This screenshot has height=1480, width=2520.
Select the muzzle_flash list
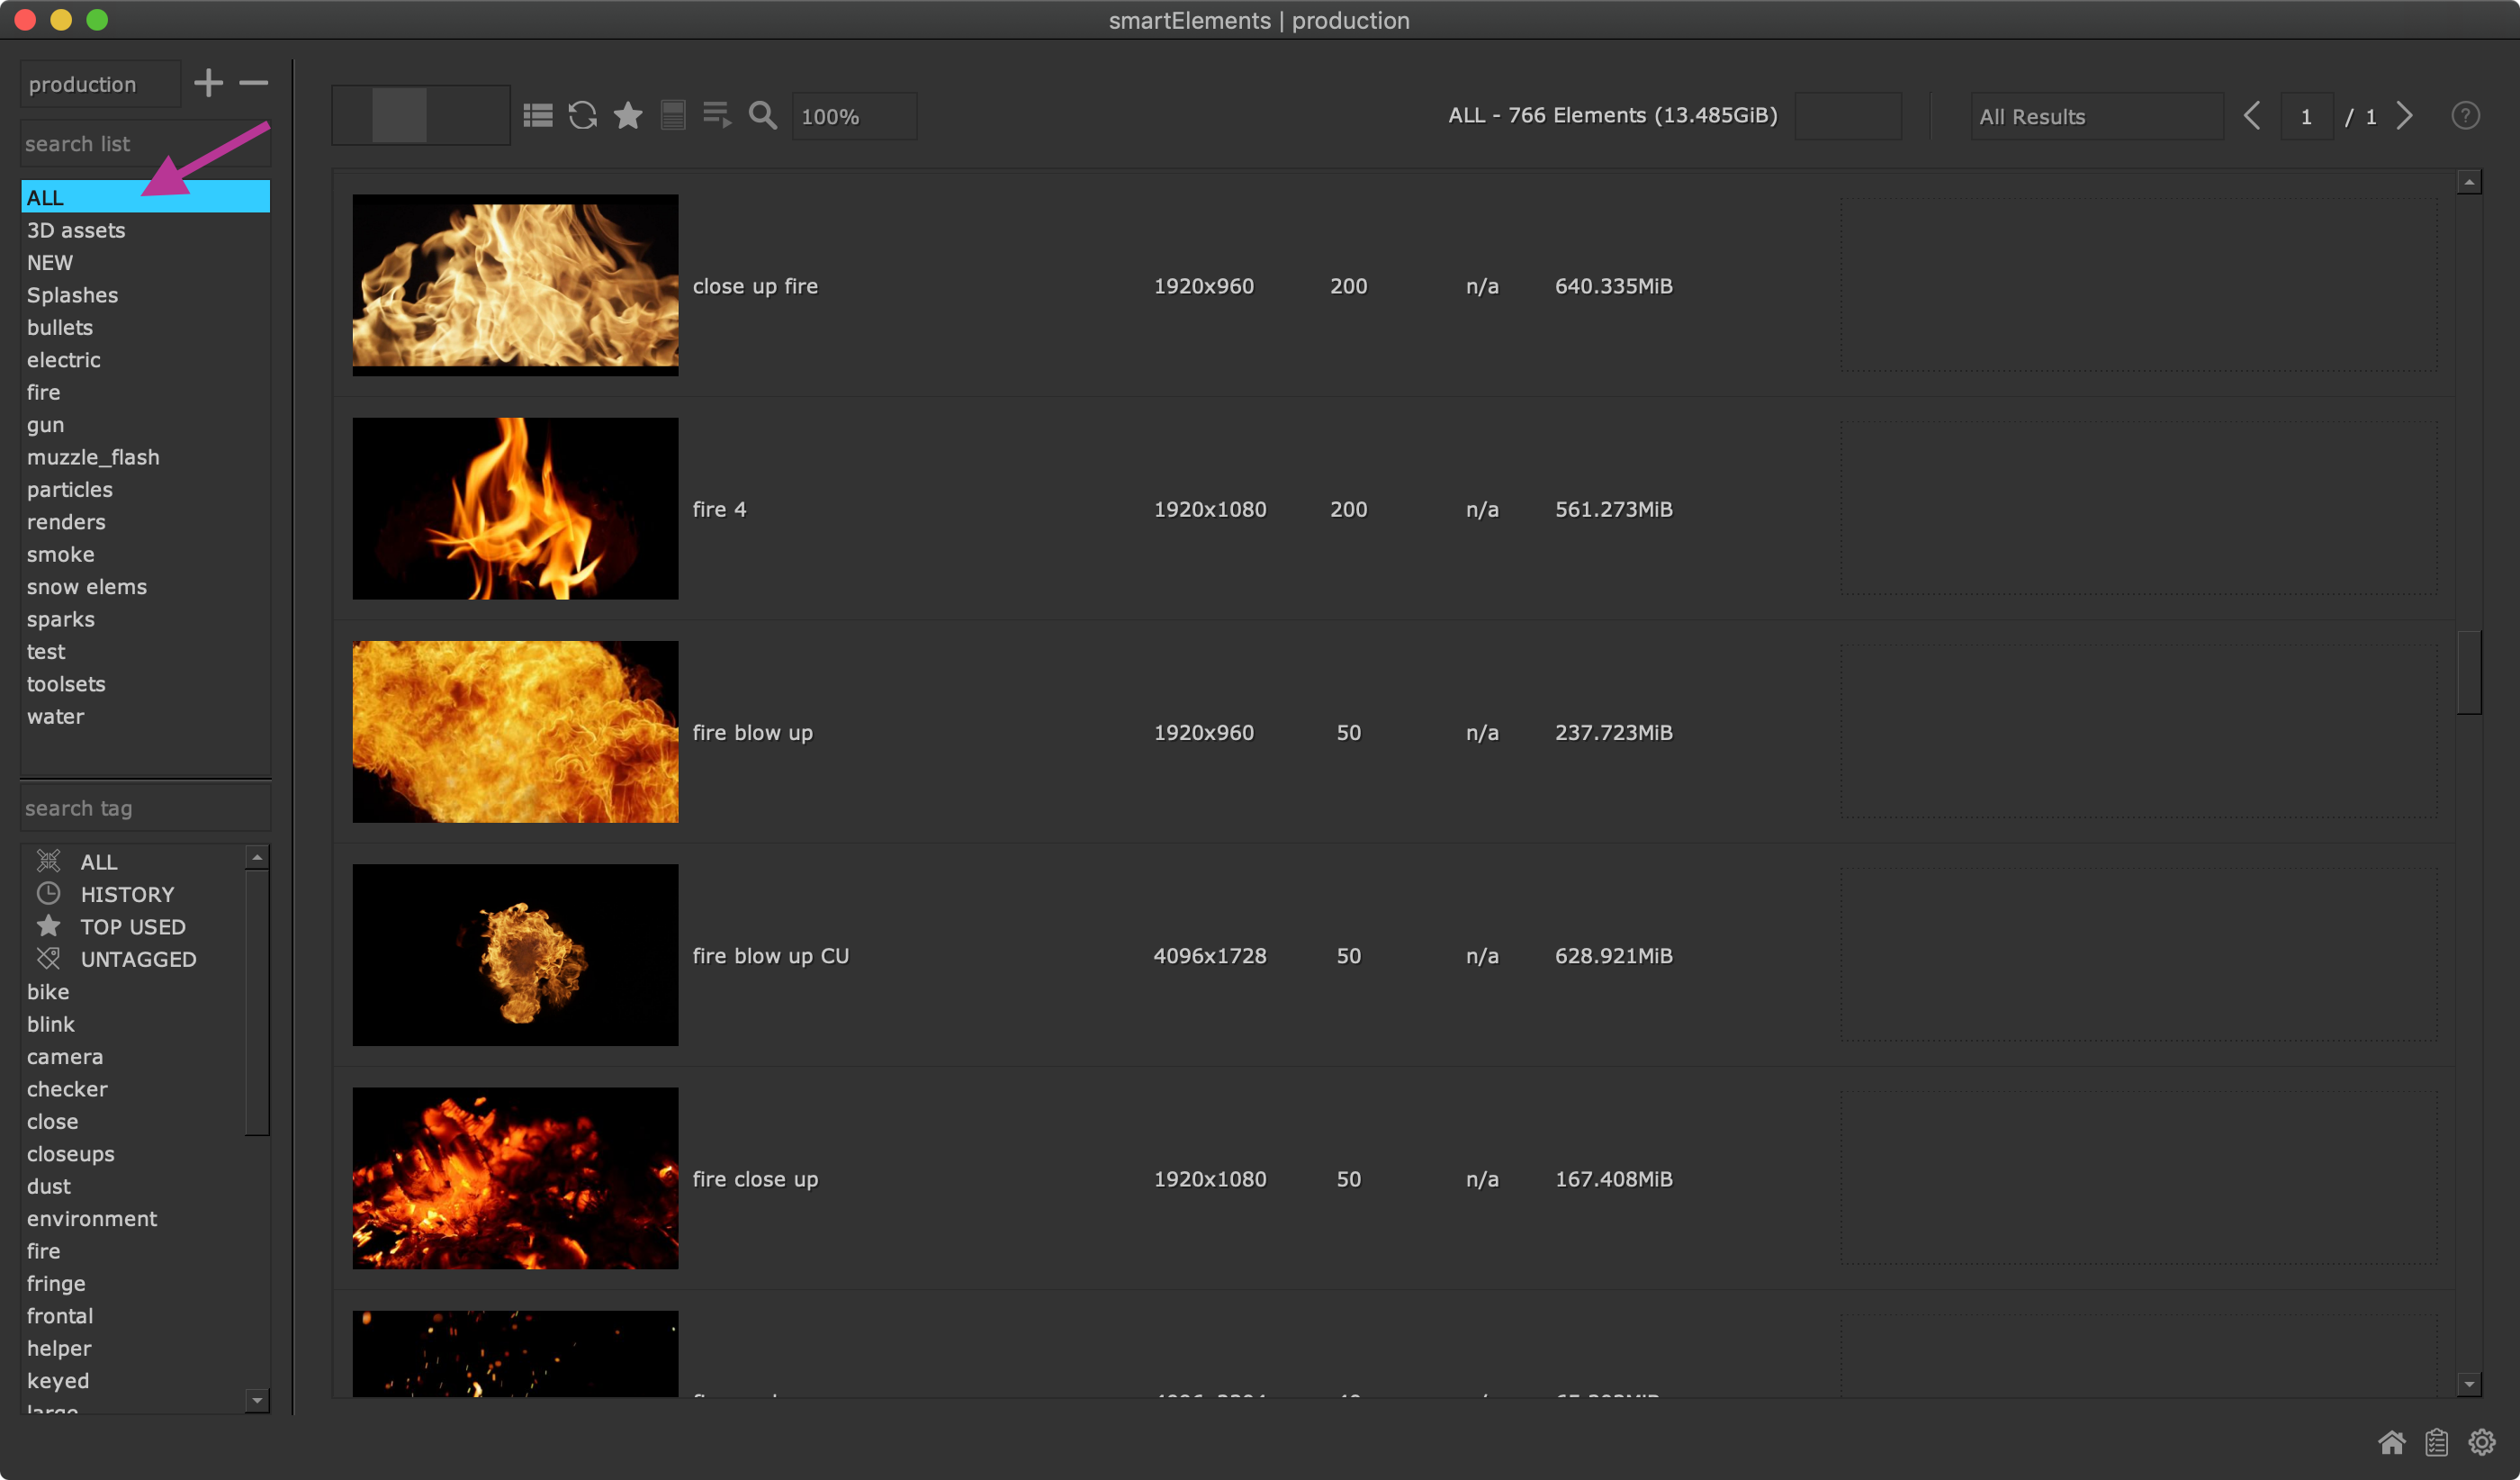tap(93, 457)
